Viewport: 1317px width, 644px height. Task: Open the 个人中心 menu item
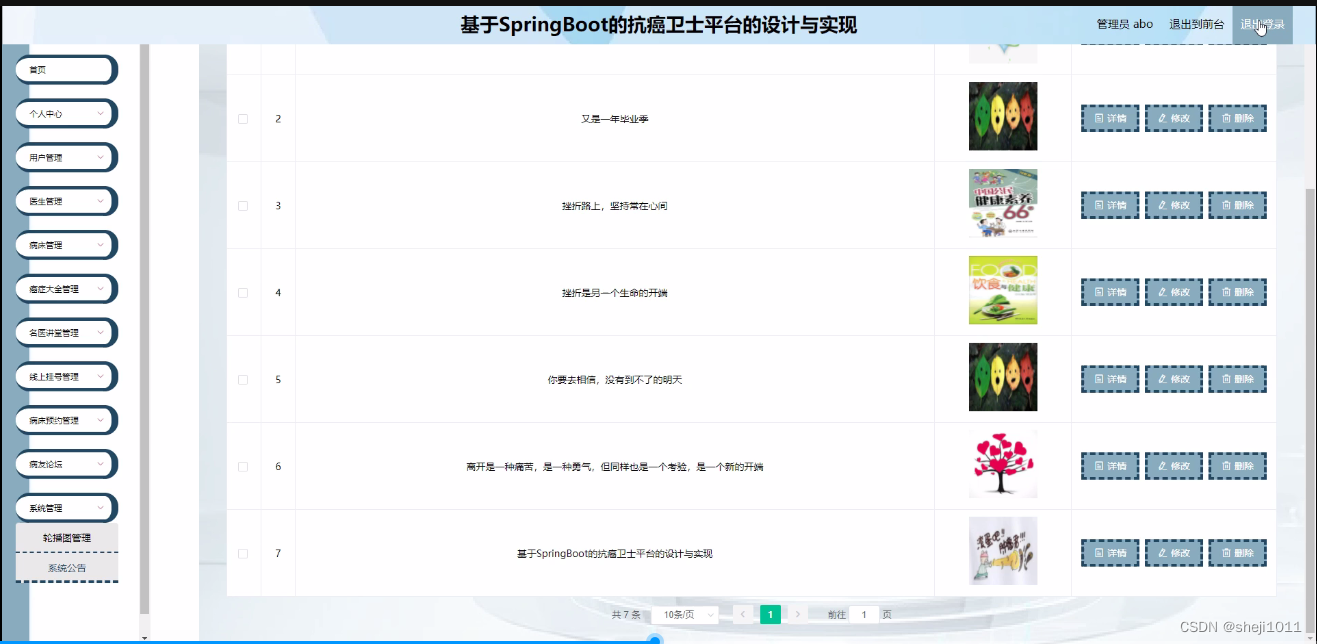tap(65, 113)
